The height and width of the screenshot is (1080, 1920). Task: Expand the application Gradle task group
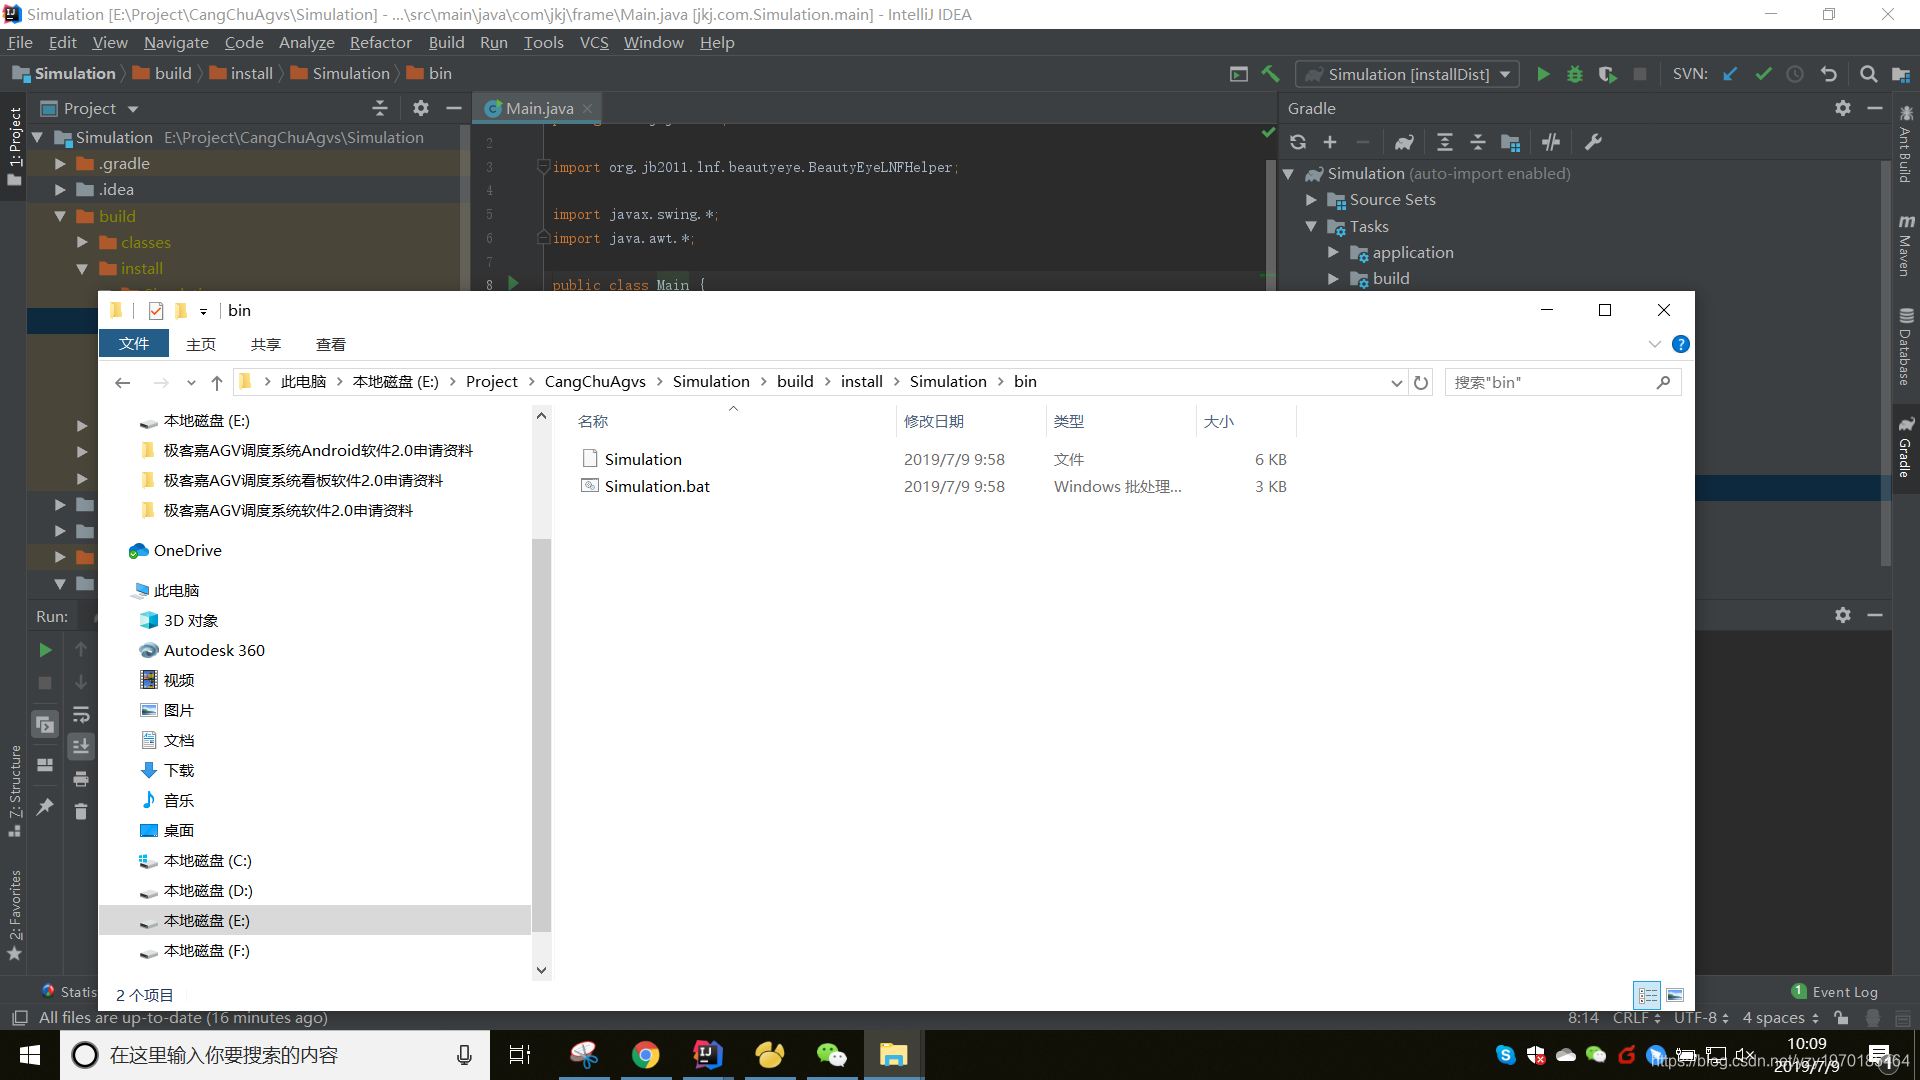[1333, 252]
